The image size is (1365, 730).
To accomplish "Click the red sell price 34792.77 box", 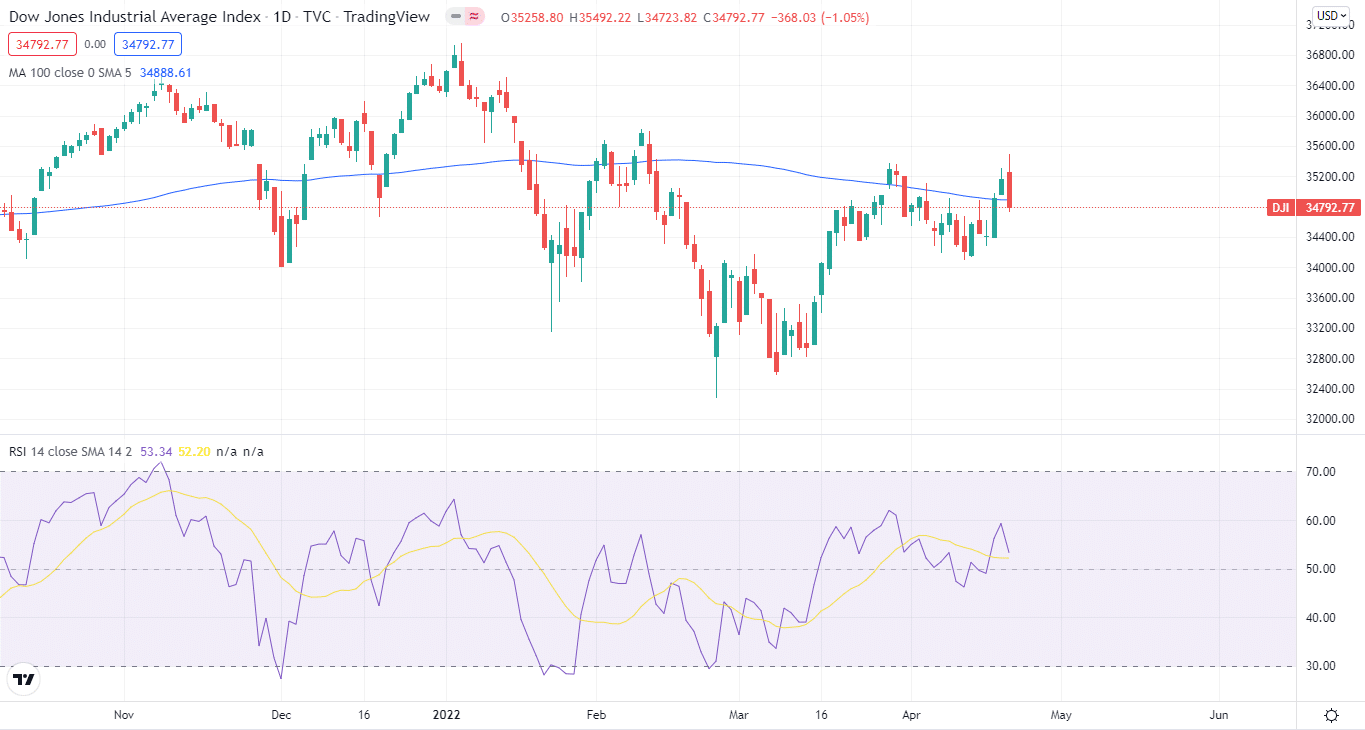I will [x=42, y=44].
